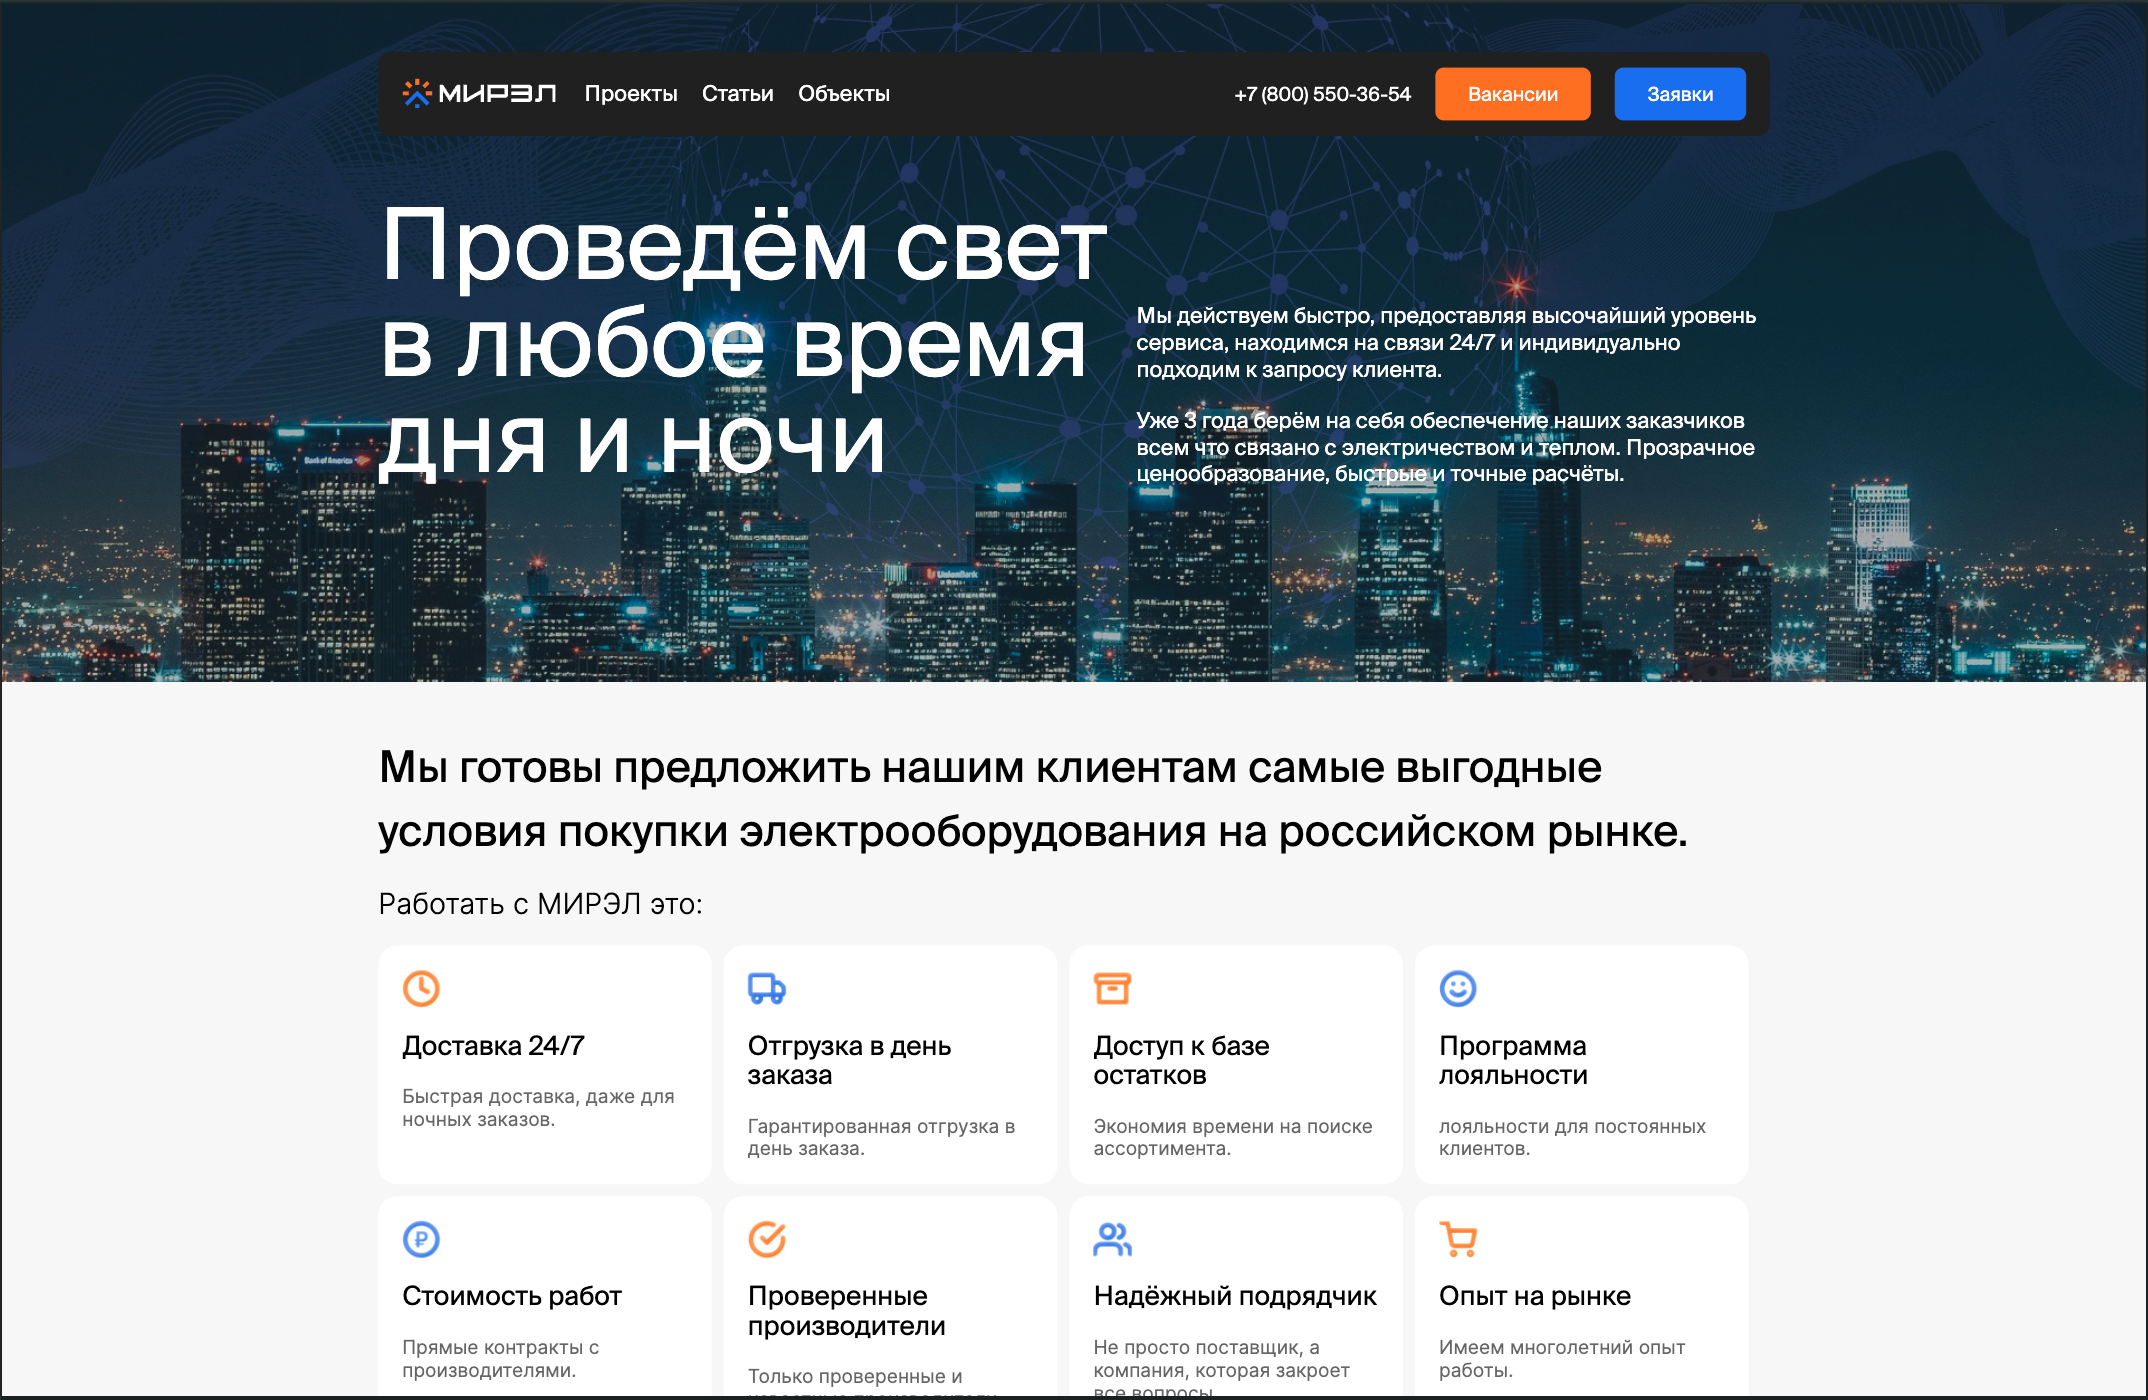The height and width of the screenshot is (1400, 2148).
Task: Click the text Гарантированная отгрузка в день заказа
Action: click(x=881, y=1137)
